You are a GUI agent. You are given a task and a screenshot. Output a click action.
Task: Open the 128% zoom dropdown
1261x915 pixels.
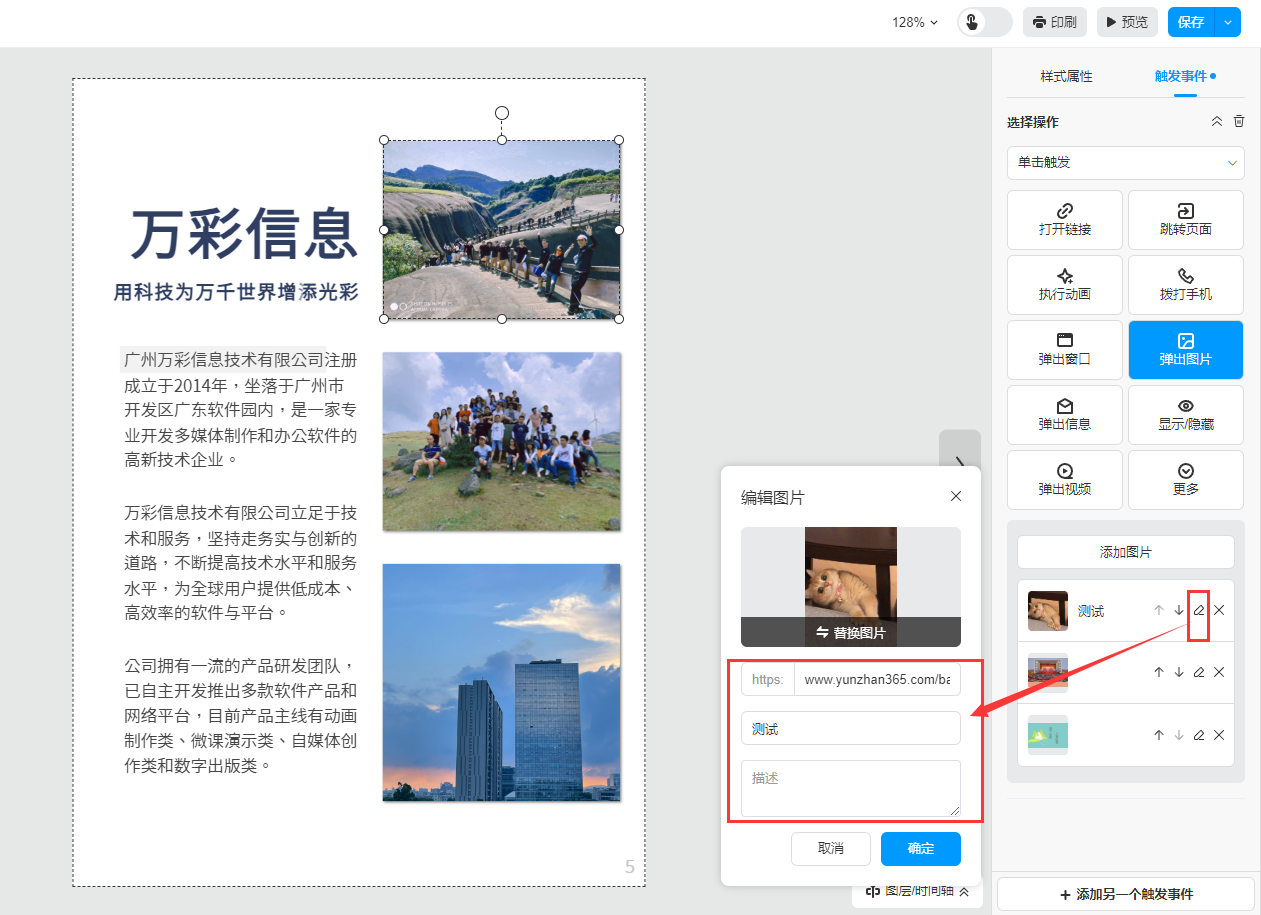914,22
